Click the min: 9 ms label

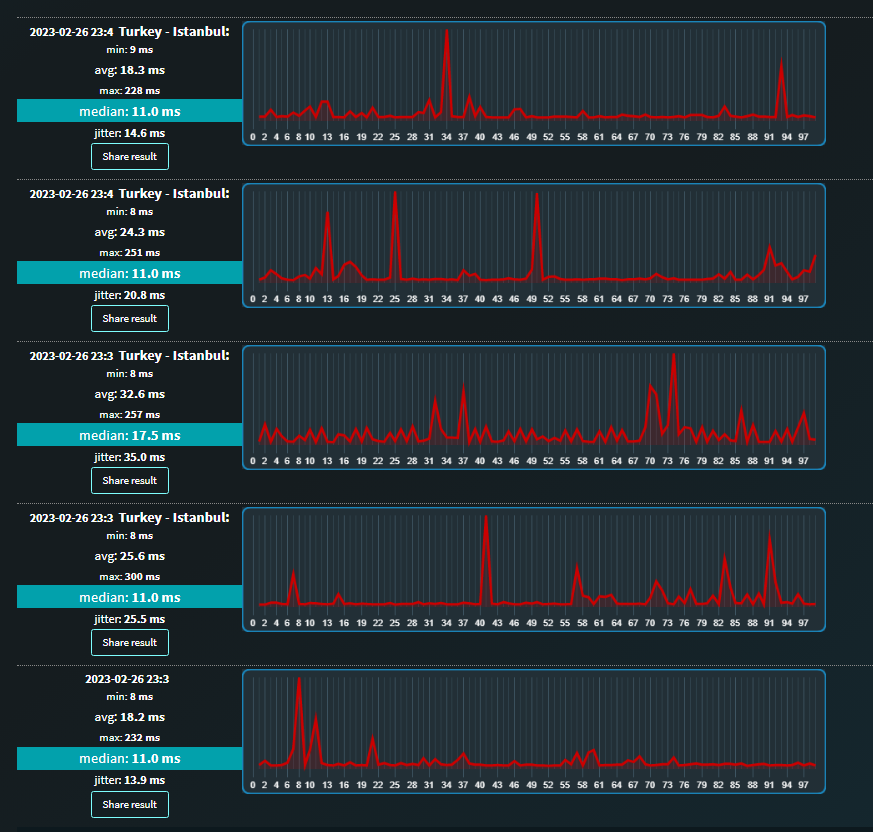130,50
